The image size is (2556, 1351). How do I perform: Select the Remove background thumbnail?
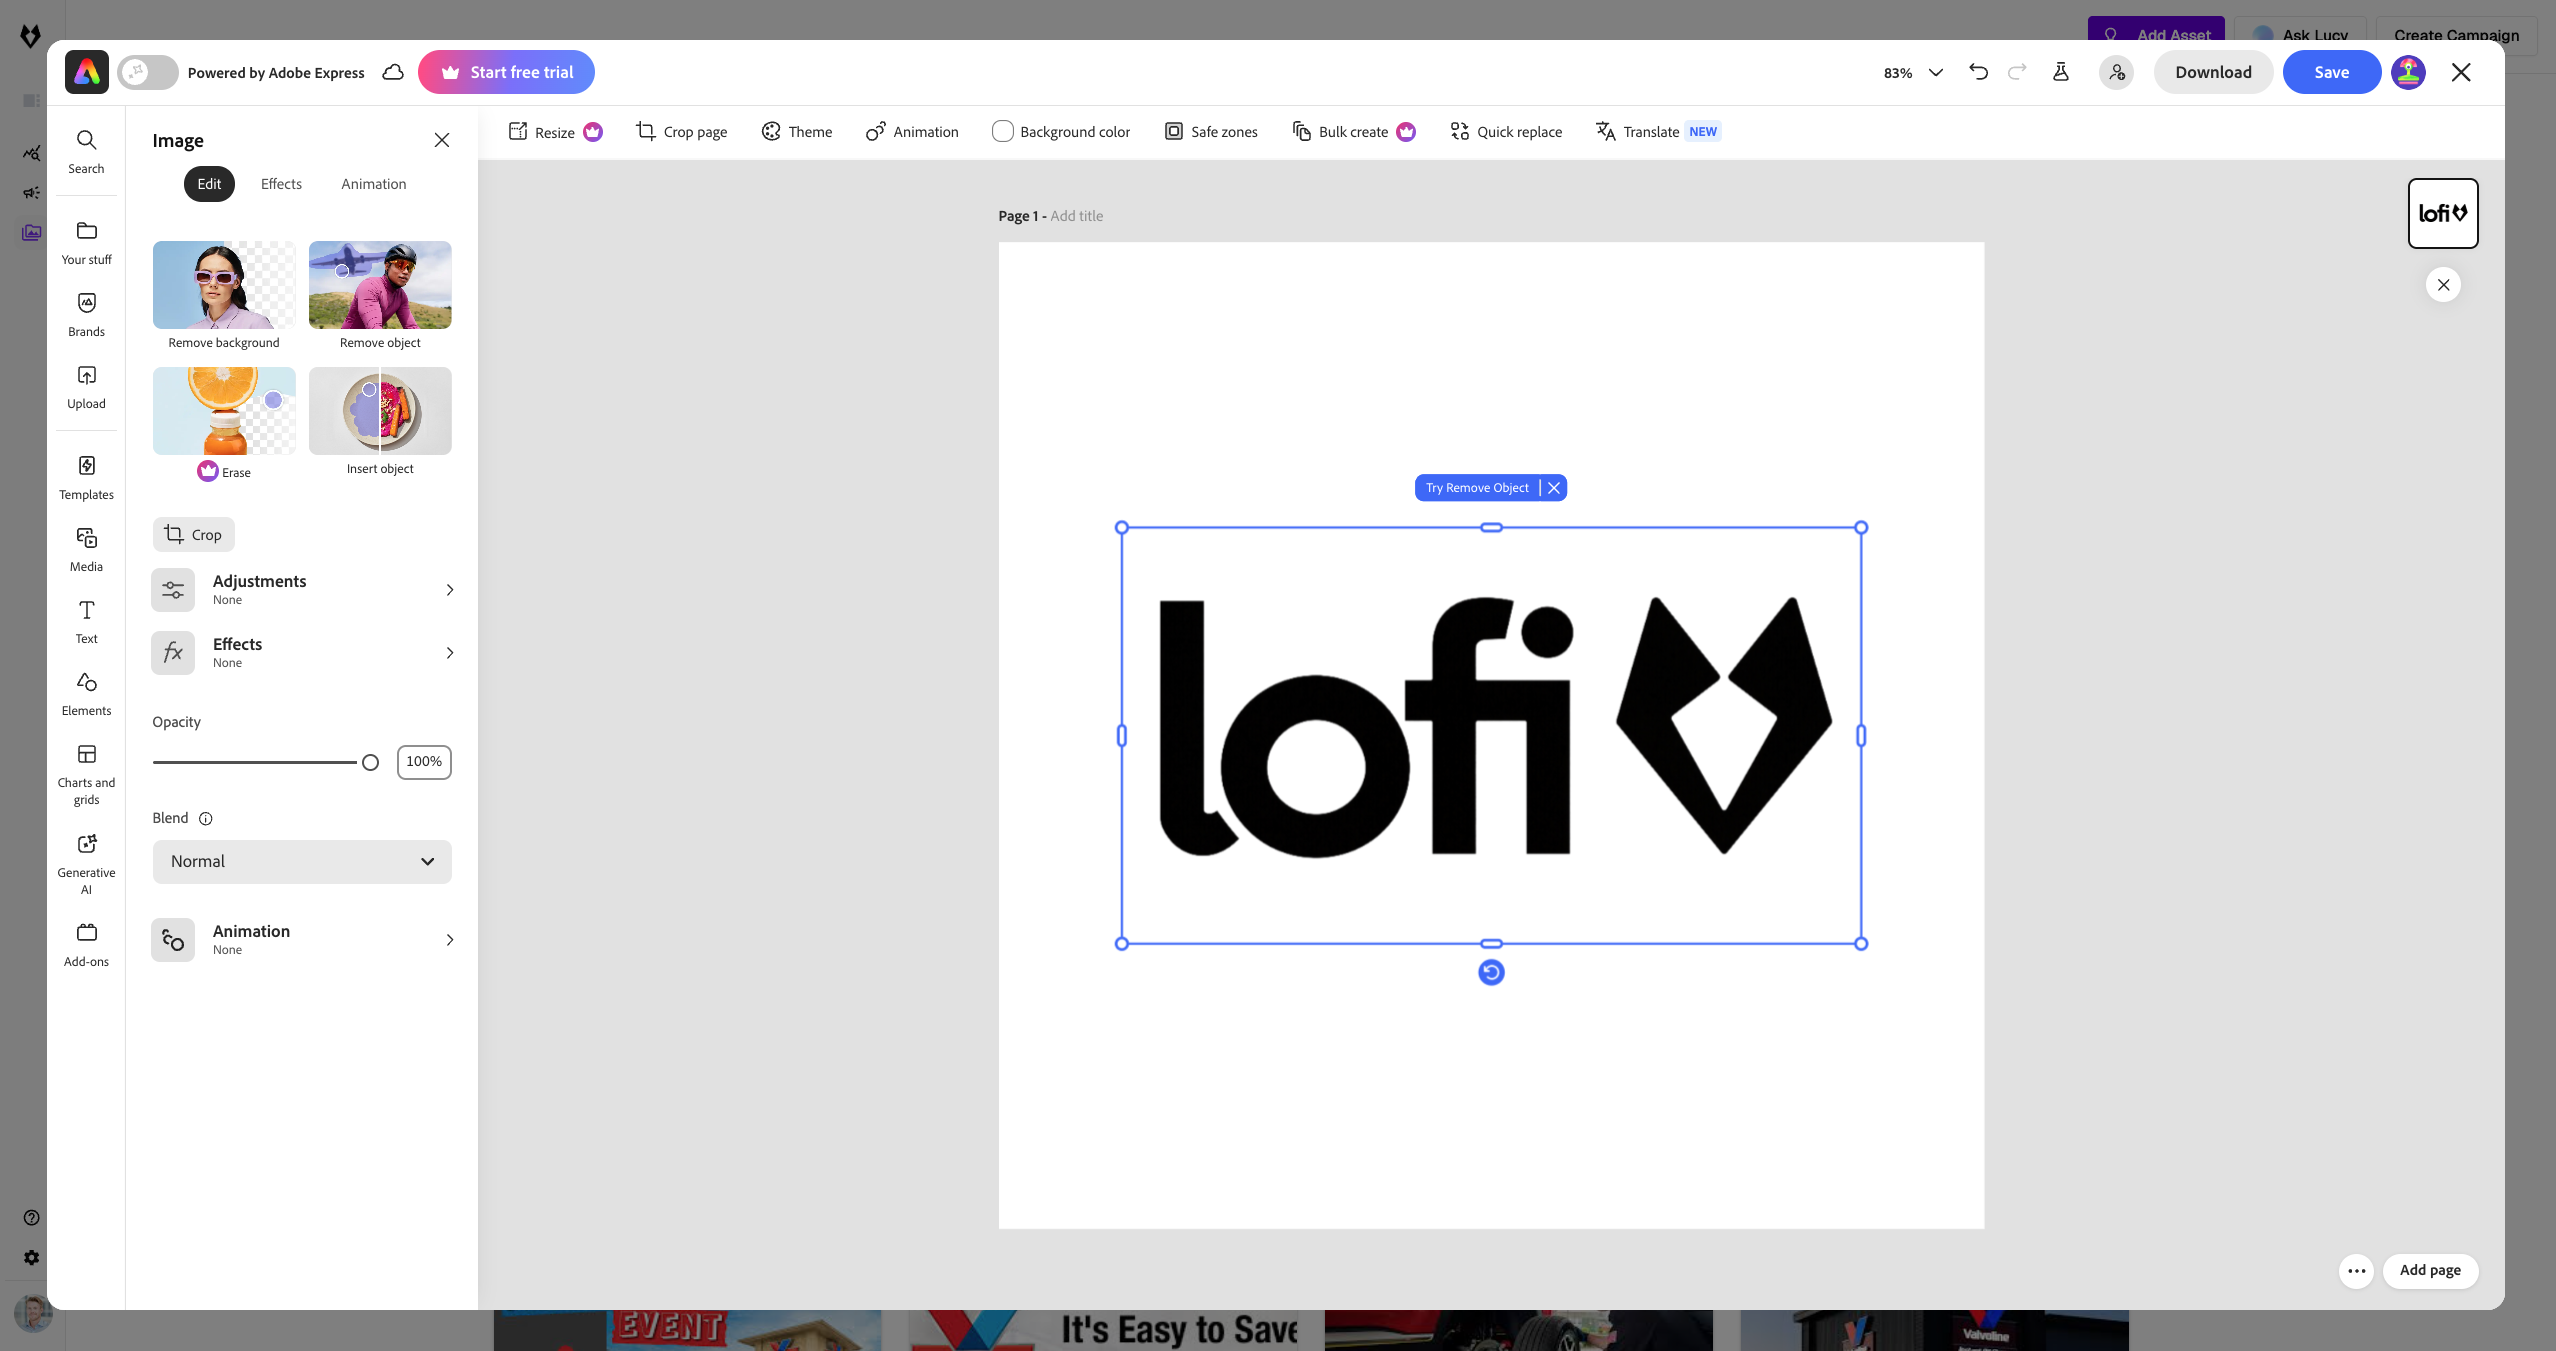click(x=223, y=285)
